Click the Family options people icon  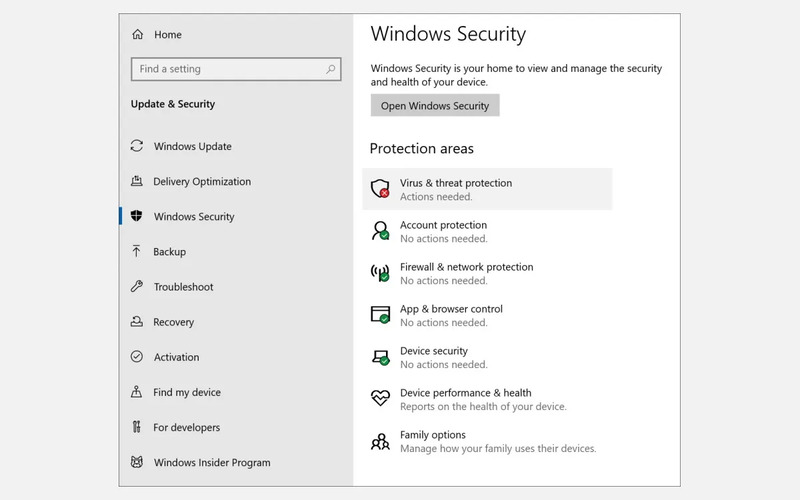click(380, 441)
